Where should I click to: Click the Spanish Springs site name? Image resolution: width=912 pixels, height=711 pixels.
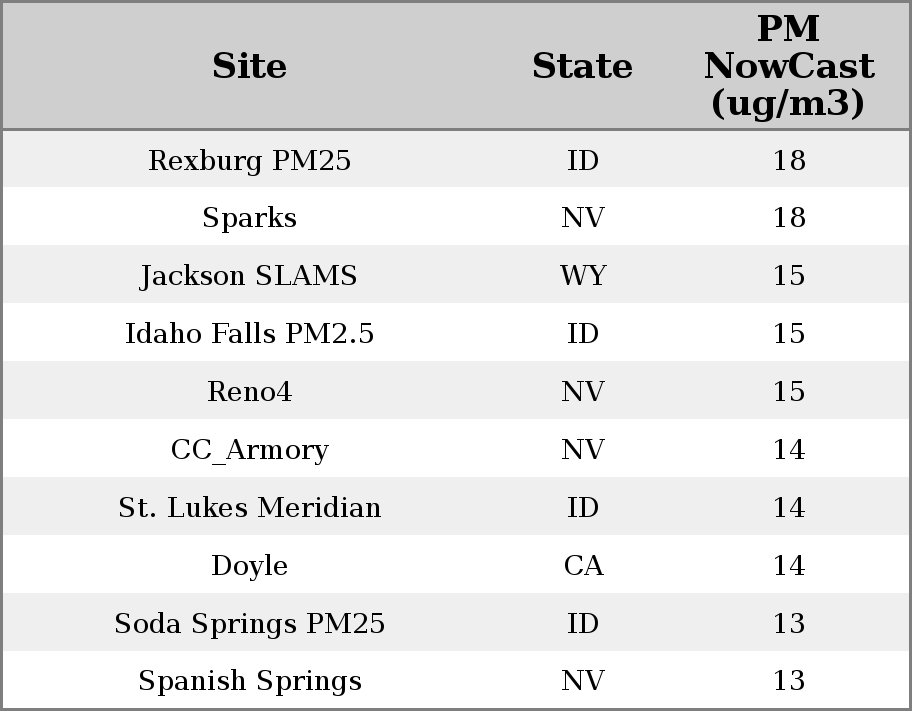[250, 681]
